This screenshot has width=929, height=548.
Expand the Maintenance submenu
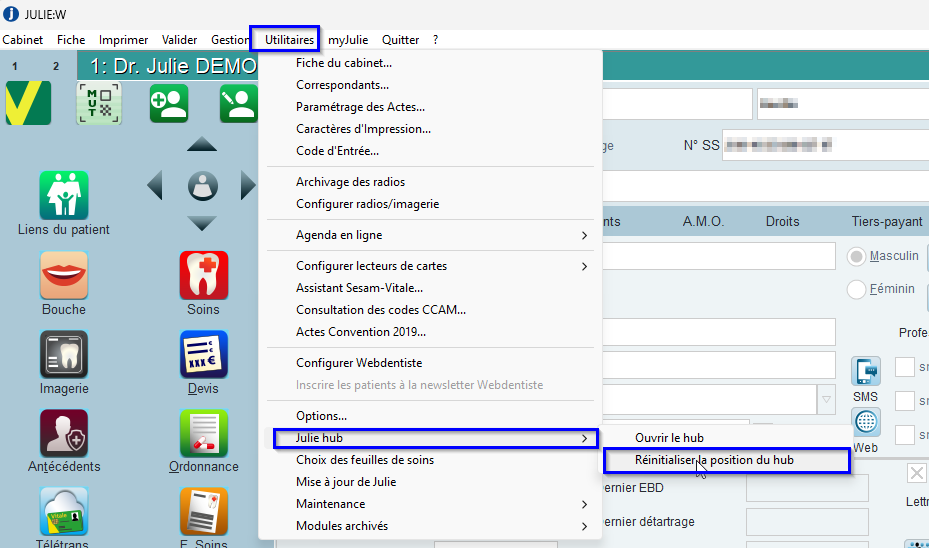pyautogui.click(x=584, y=504)
